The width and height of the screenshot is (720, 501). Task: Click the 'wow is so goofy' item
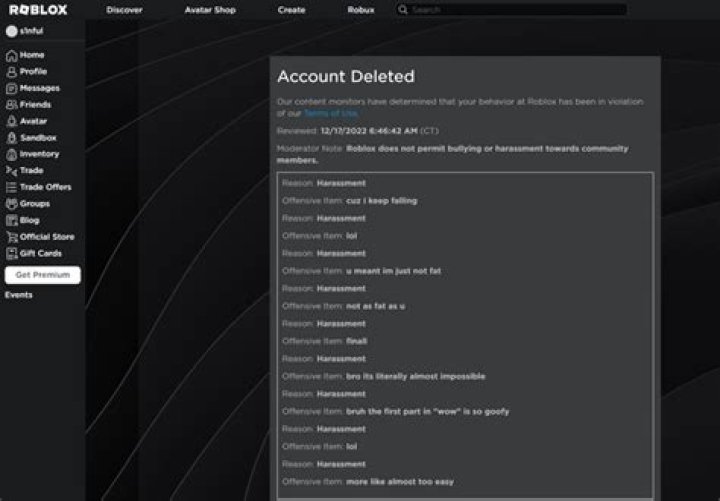click(428, 411)
